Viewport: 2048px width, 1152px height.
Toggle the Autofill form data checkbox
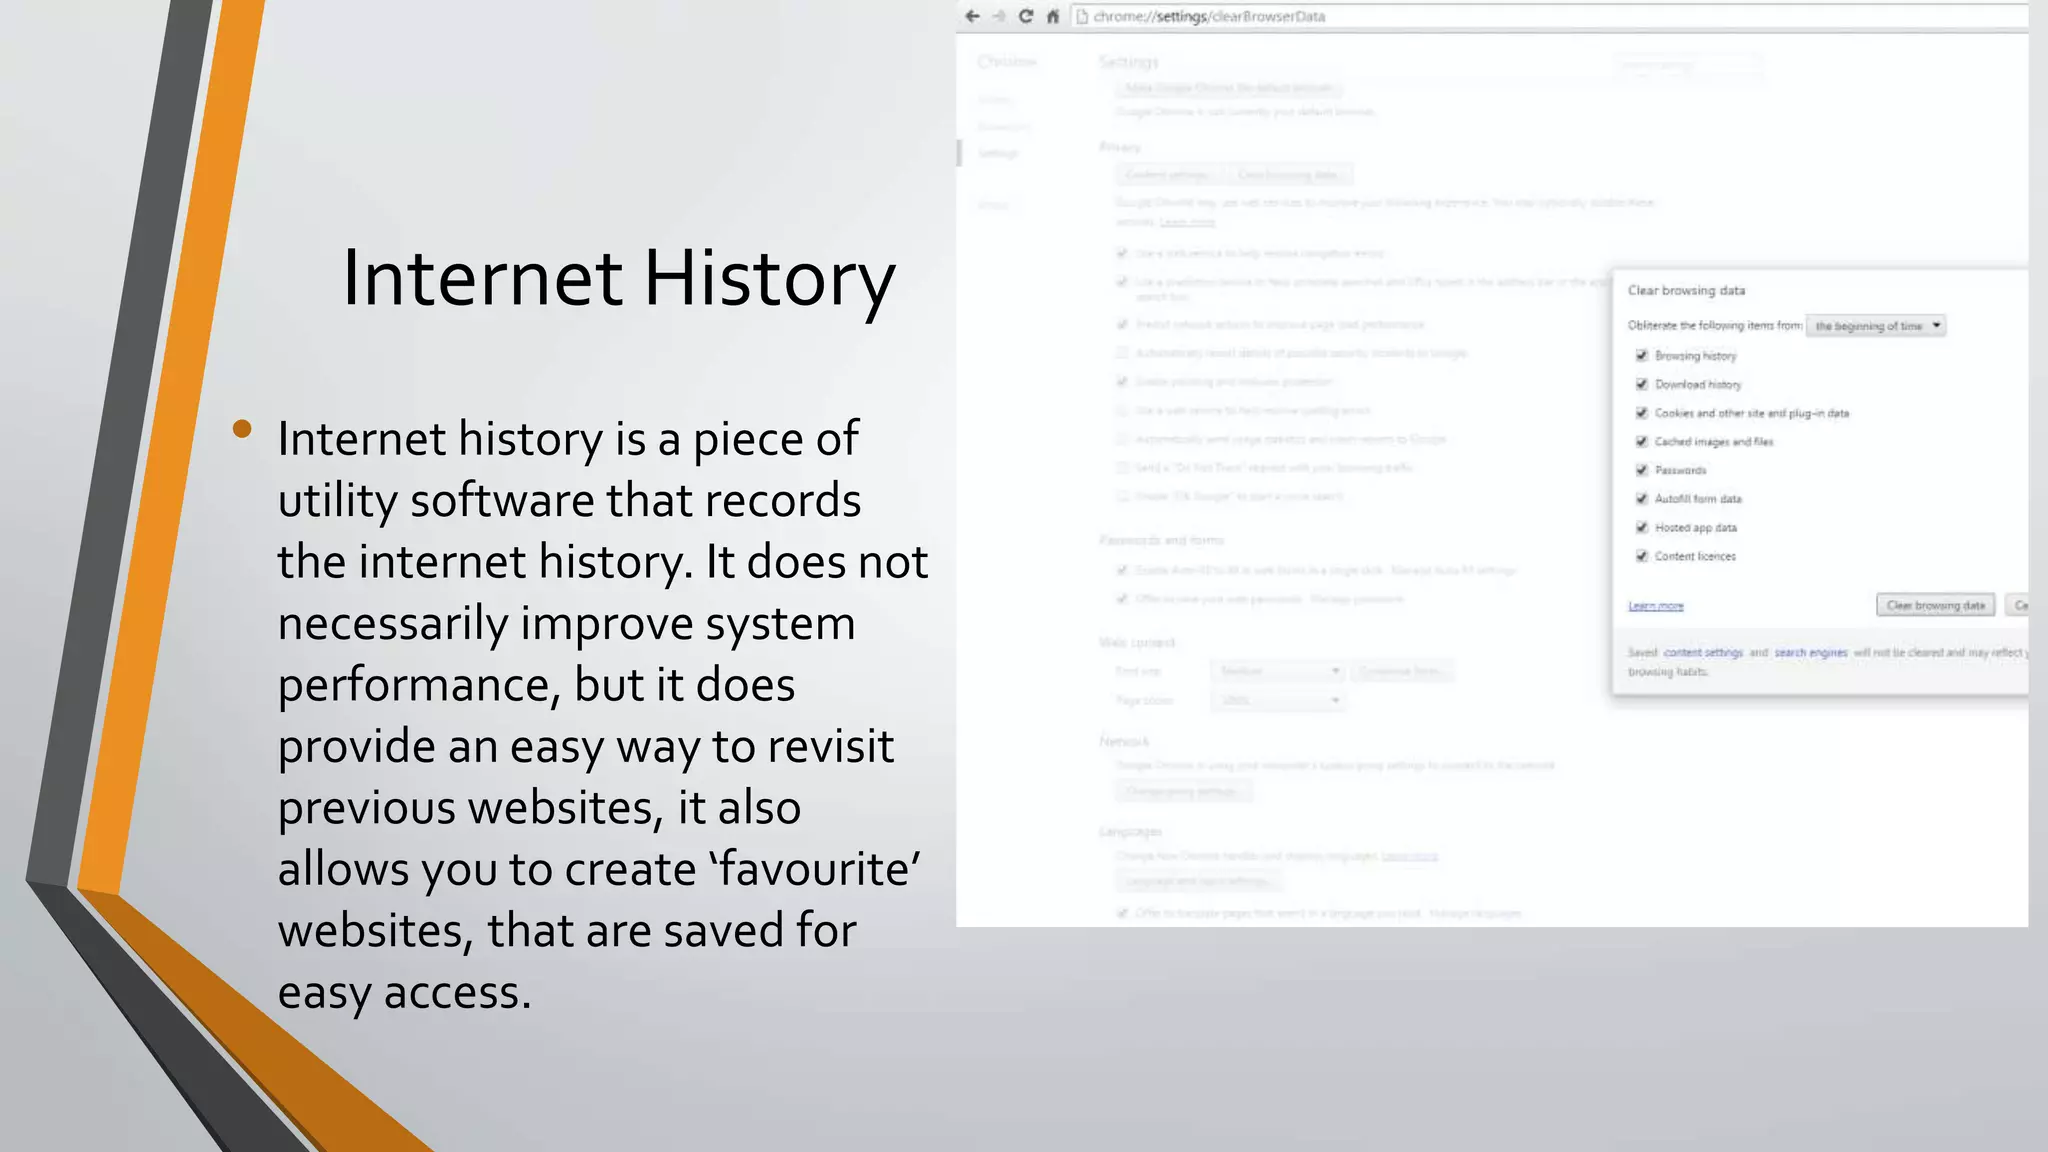click(1641, 498)
